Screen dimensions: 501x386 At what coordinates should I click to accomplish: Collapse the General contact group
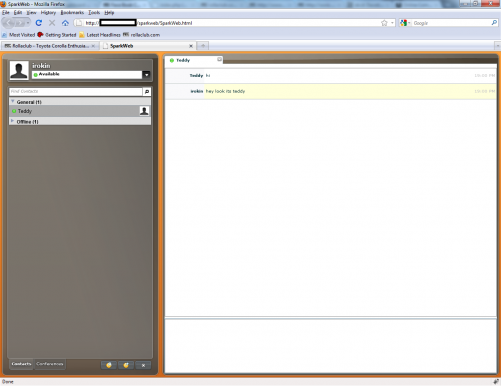pos(13,101)
